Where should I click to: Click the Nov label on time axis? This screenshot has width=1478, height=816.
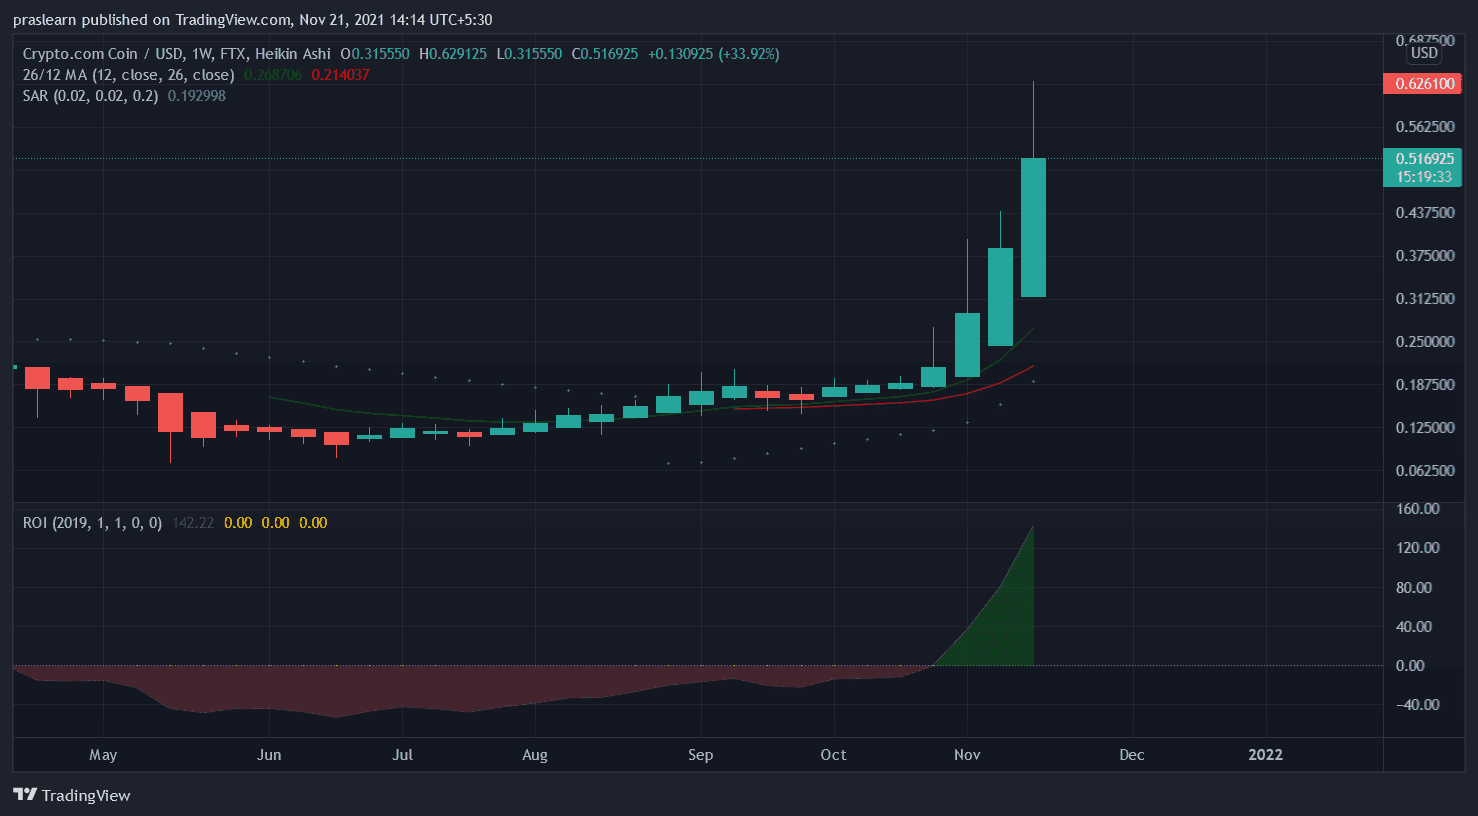click(966, 755)
